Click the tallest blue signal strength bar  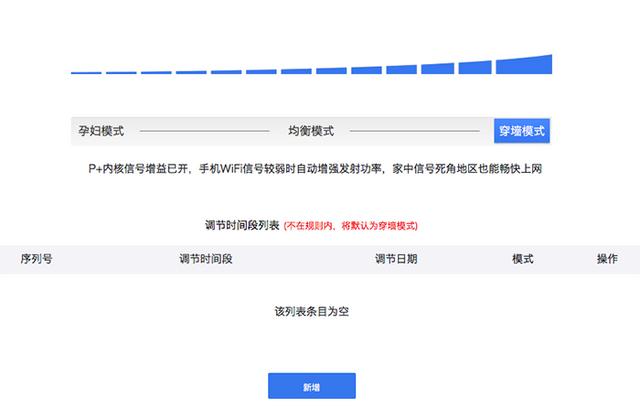[x=524, y=64]
